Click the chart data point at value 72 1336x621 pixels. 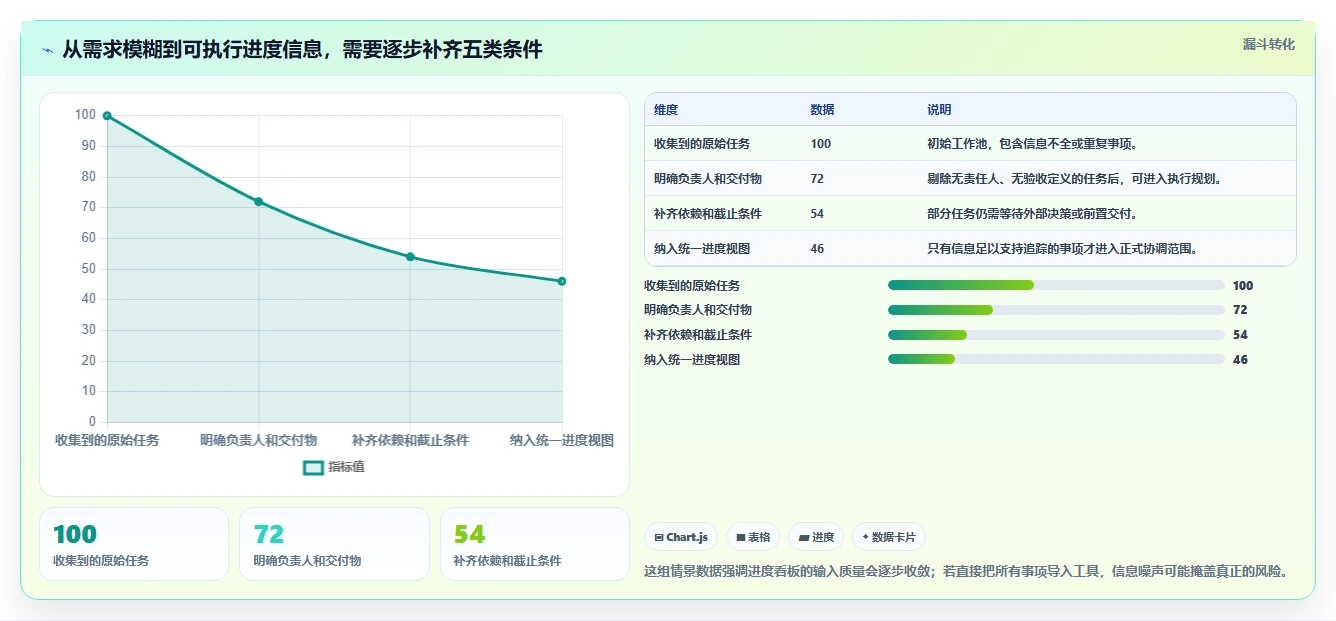pyautogui.click(x=259, y=202)
